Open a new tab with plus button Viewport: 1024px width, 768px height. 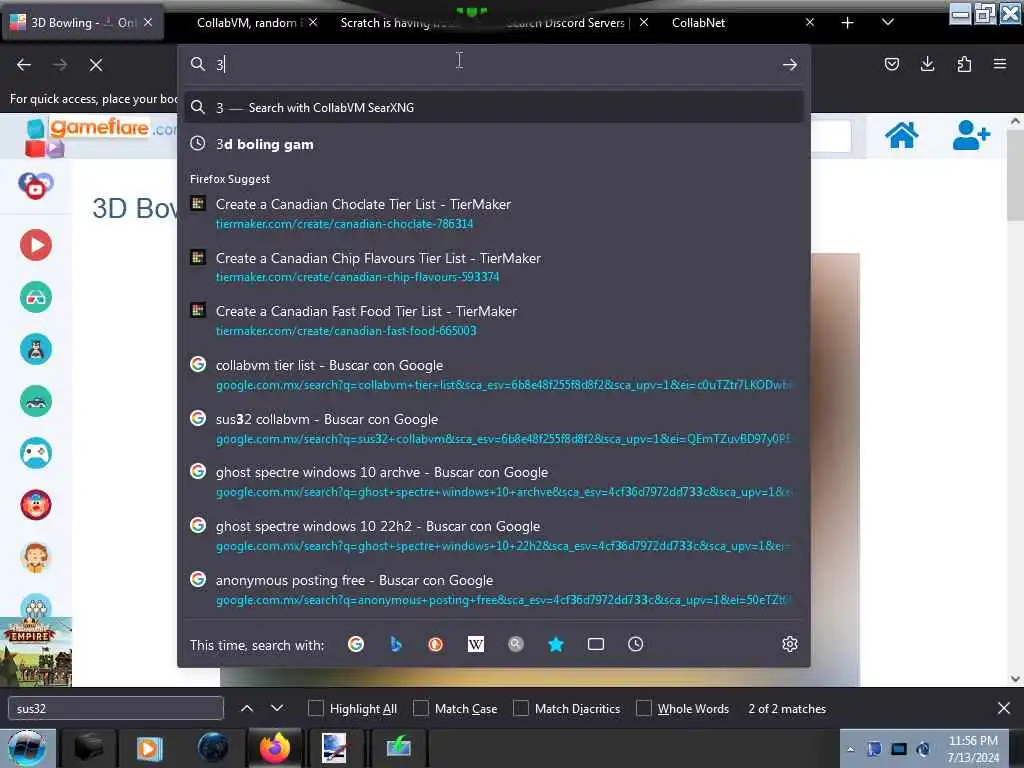pos(847,23)
